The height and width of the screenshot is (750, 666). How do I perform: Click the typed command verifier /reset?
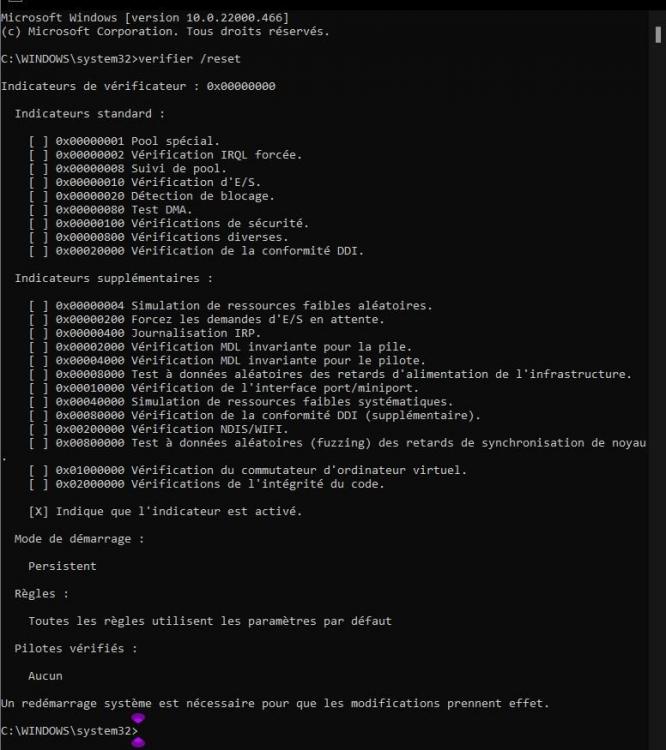(x=189, y=59)
